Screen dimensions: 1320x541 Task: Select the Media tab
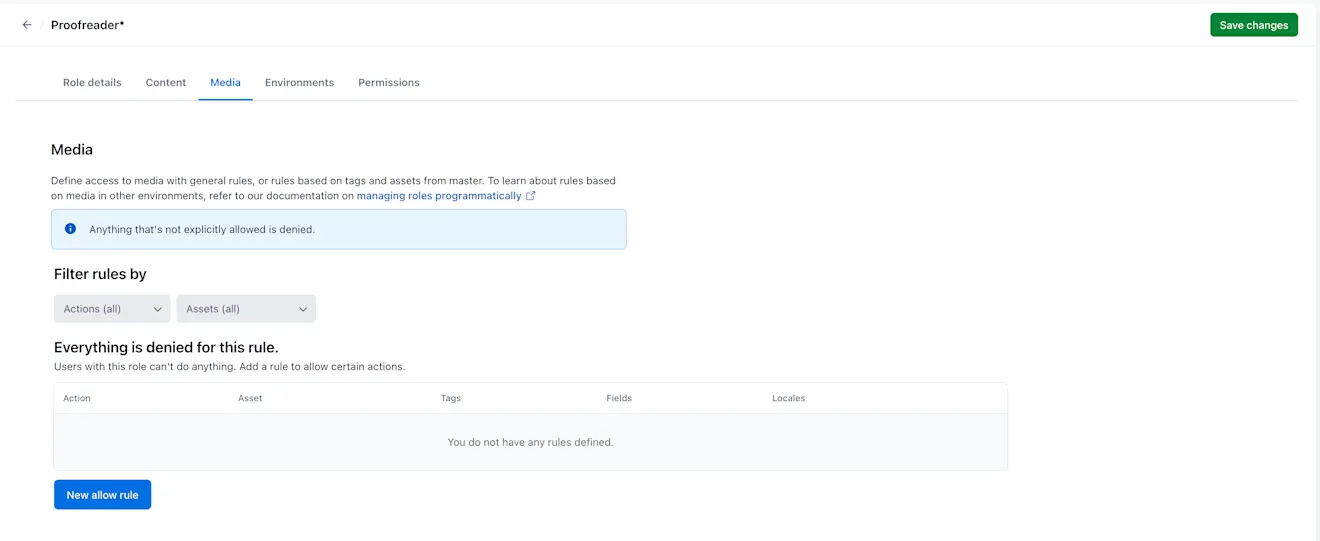pos(225,82)
